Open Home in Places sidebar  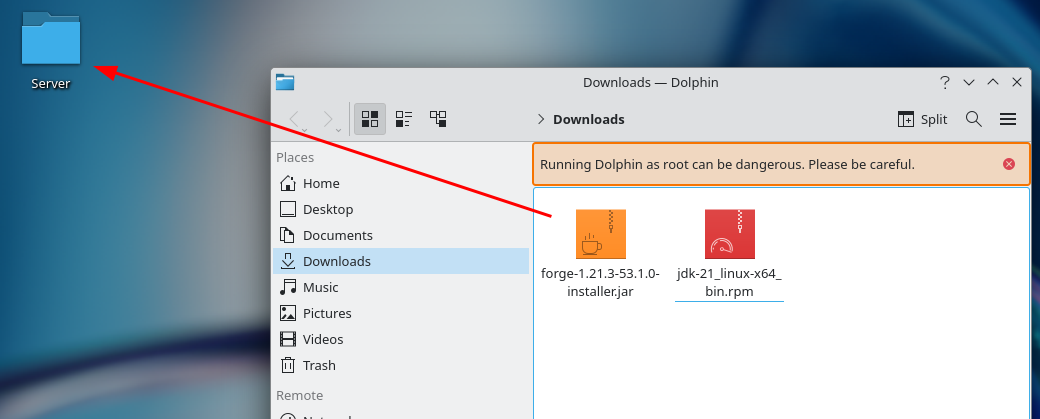(321, 184)
